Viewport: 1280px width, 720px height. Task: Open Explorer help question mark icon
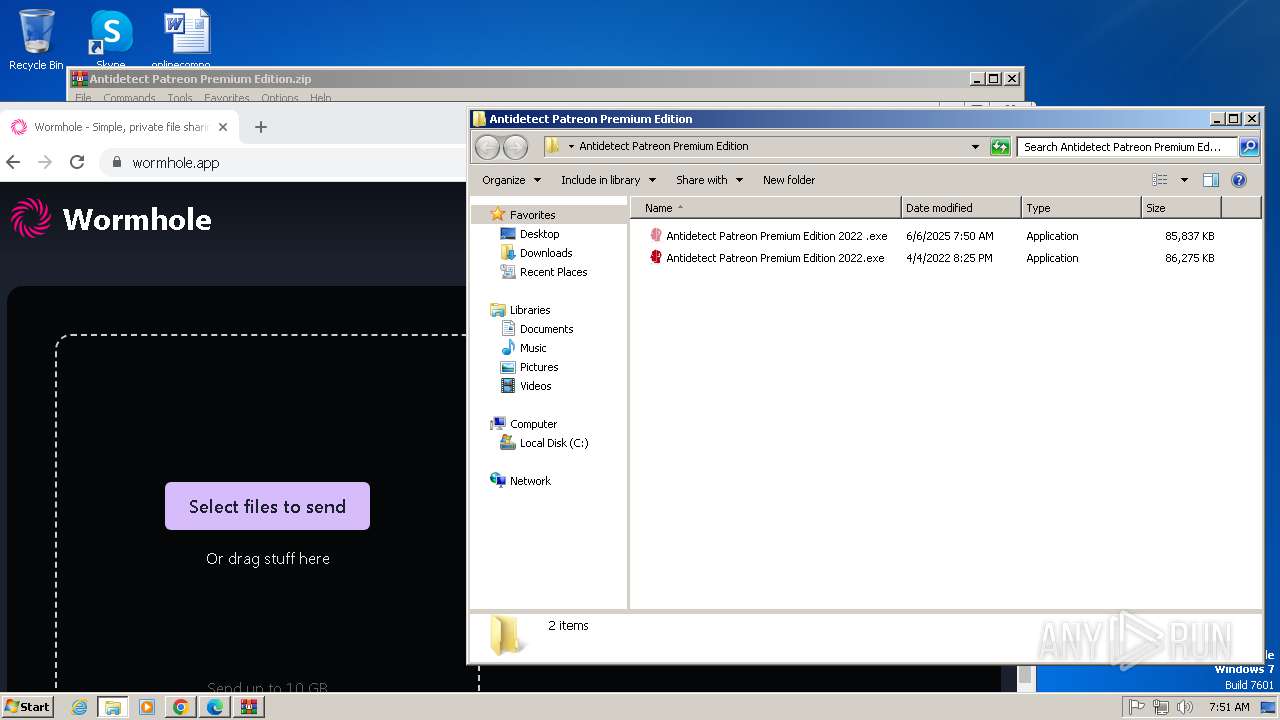[x=1239, y=180]
